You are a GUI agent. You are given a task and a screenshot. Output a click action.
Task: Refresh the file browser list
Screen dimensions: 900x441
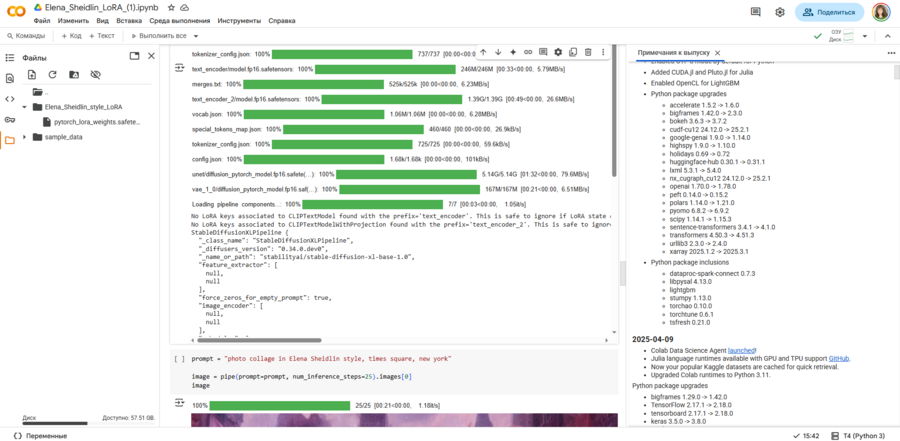[x=52, y=75]
